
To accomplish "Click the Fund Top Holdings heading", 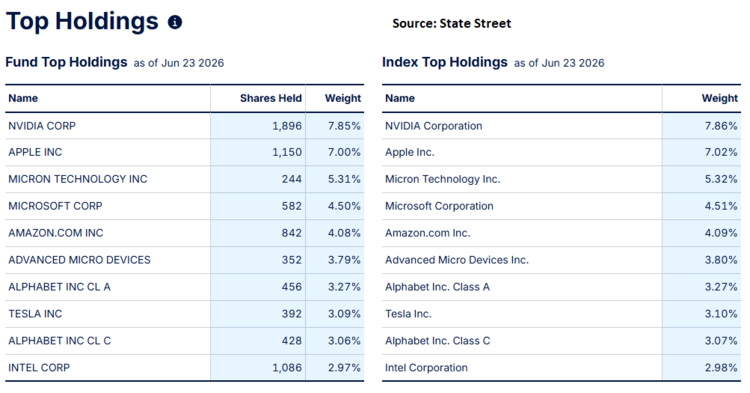I will (66, 62).
